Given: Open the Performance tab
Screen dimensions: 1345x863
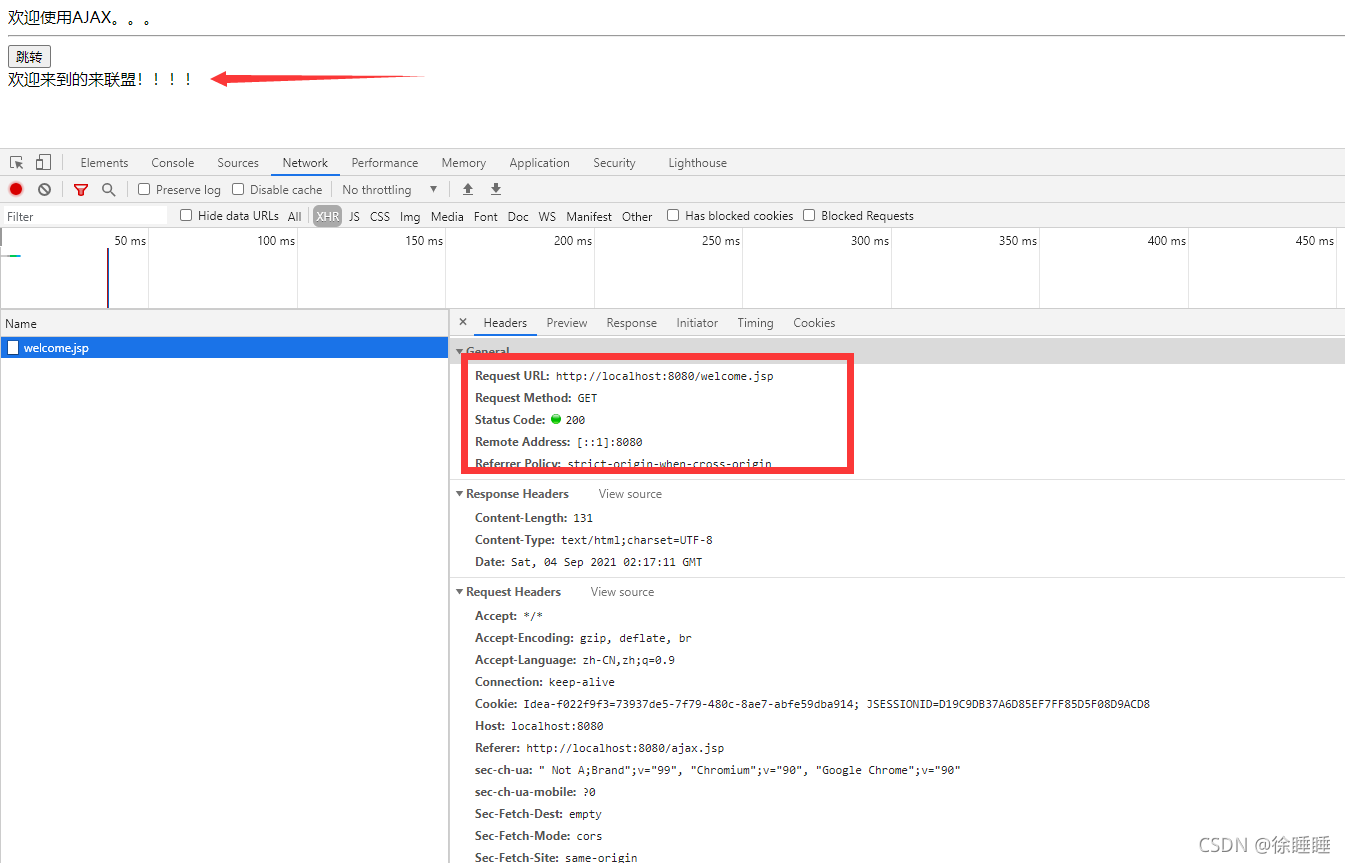Looking at the screenshot, I should (x=385, y=163).
